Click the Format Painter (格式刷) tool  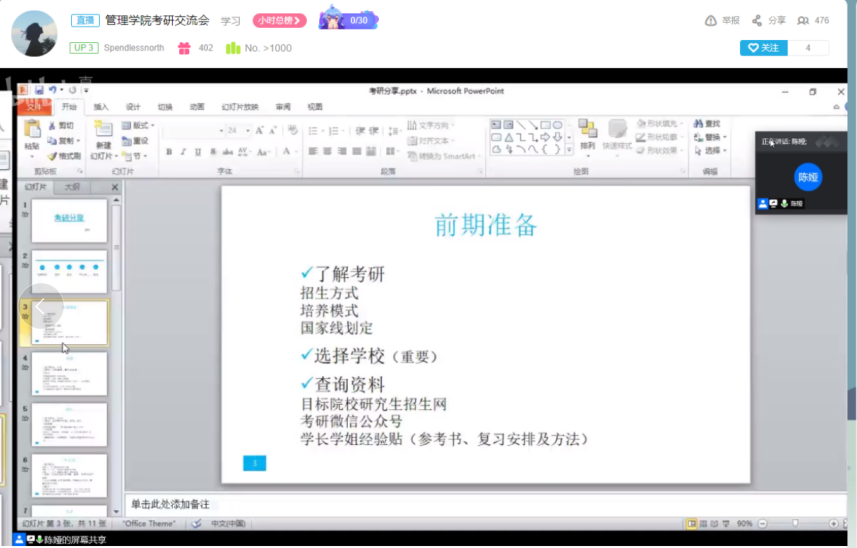tap(64, 156)
